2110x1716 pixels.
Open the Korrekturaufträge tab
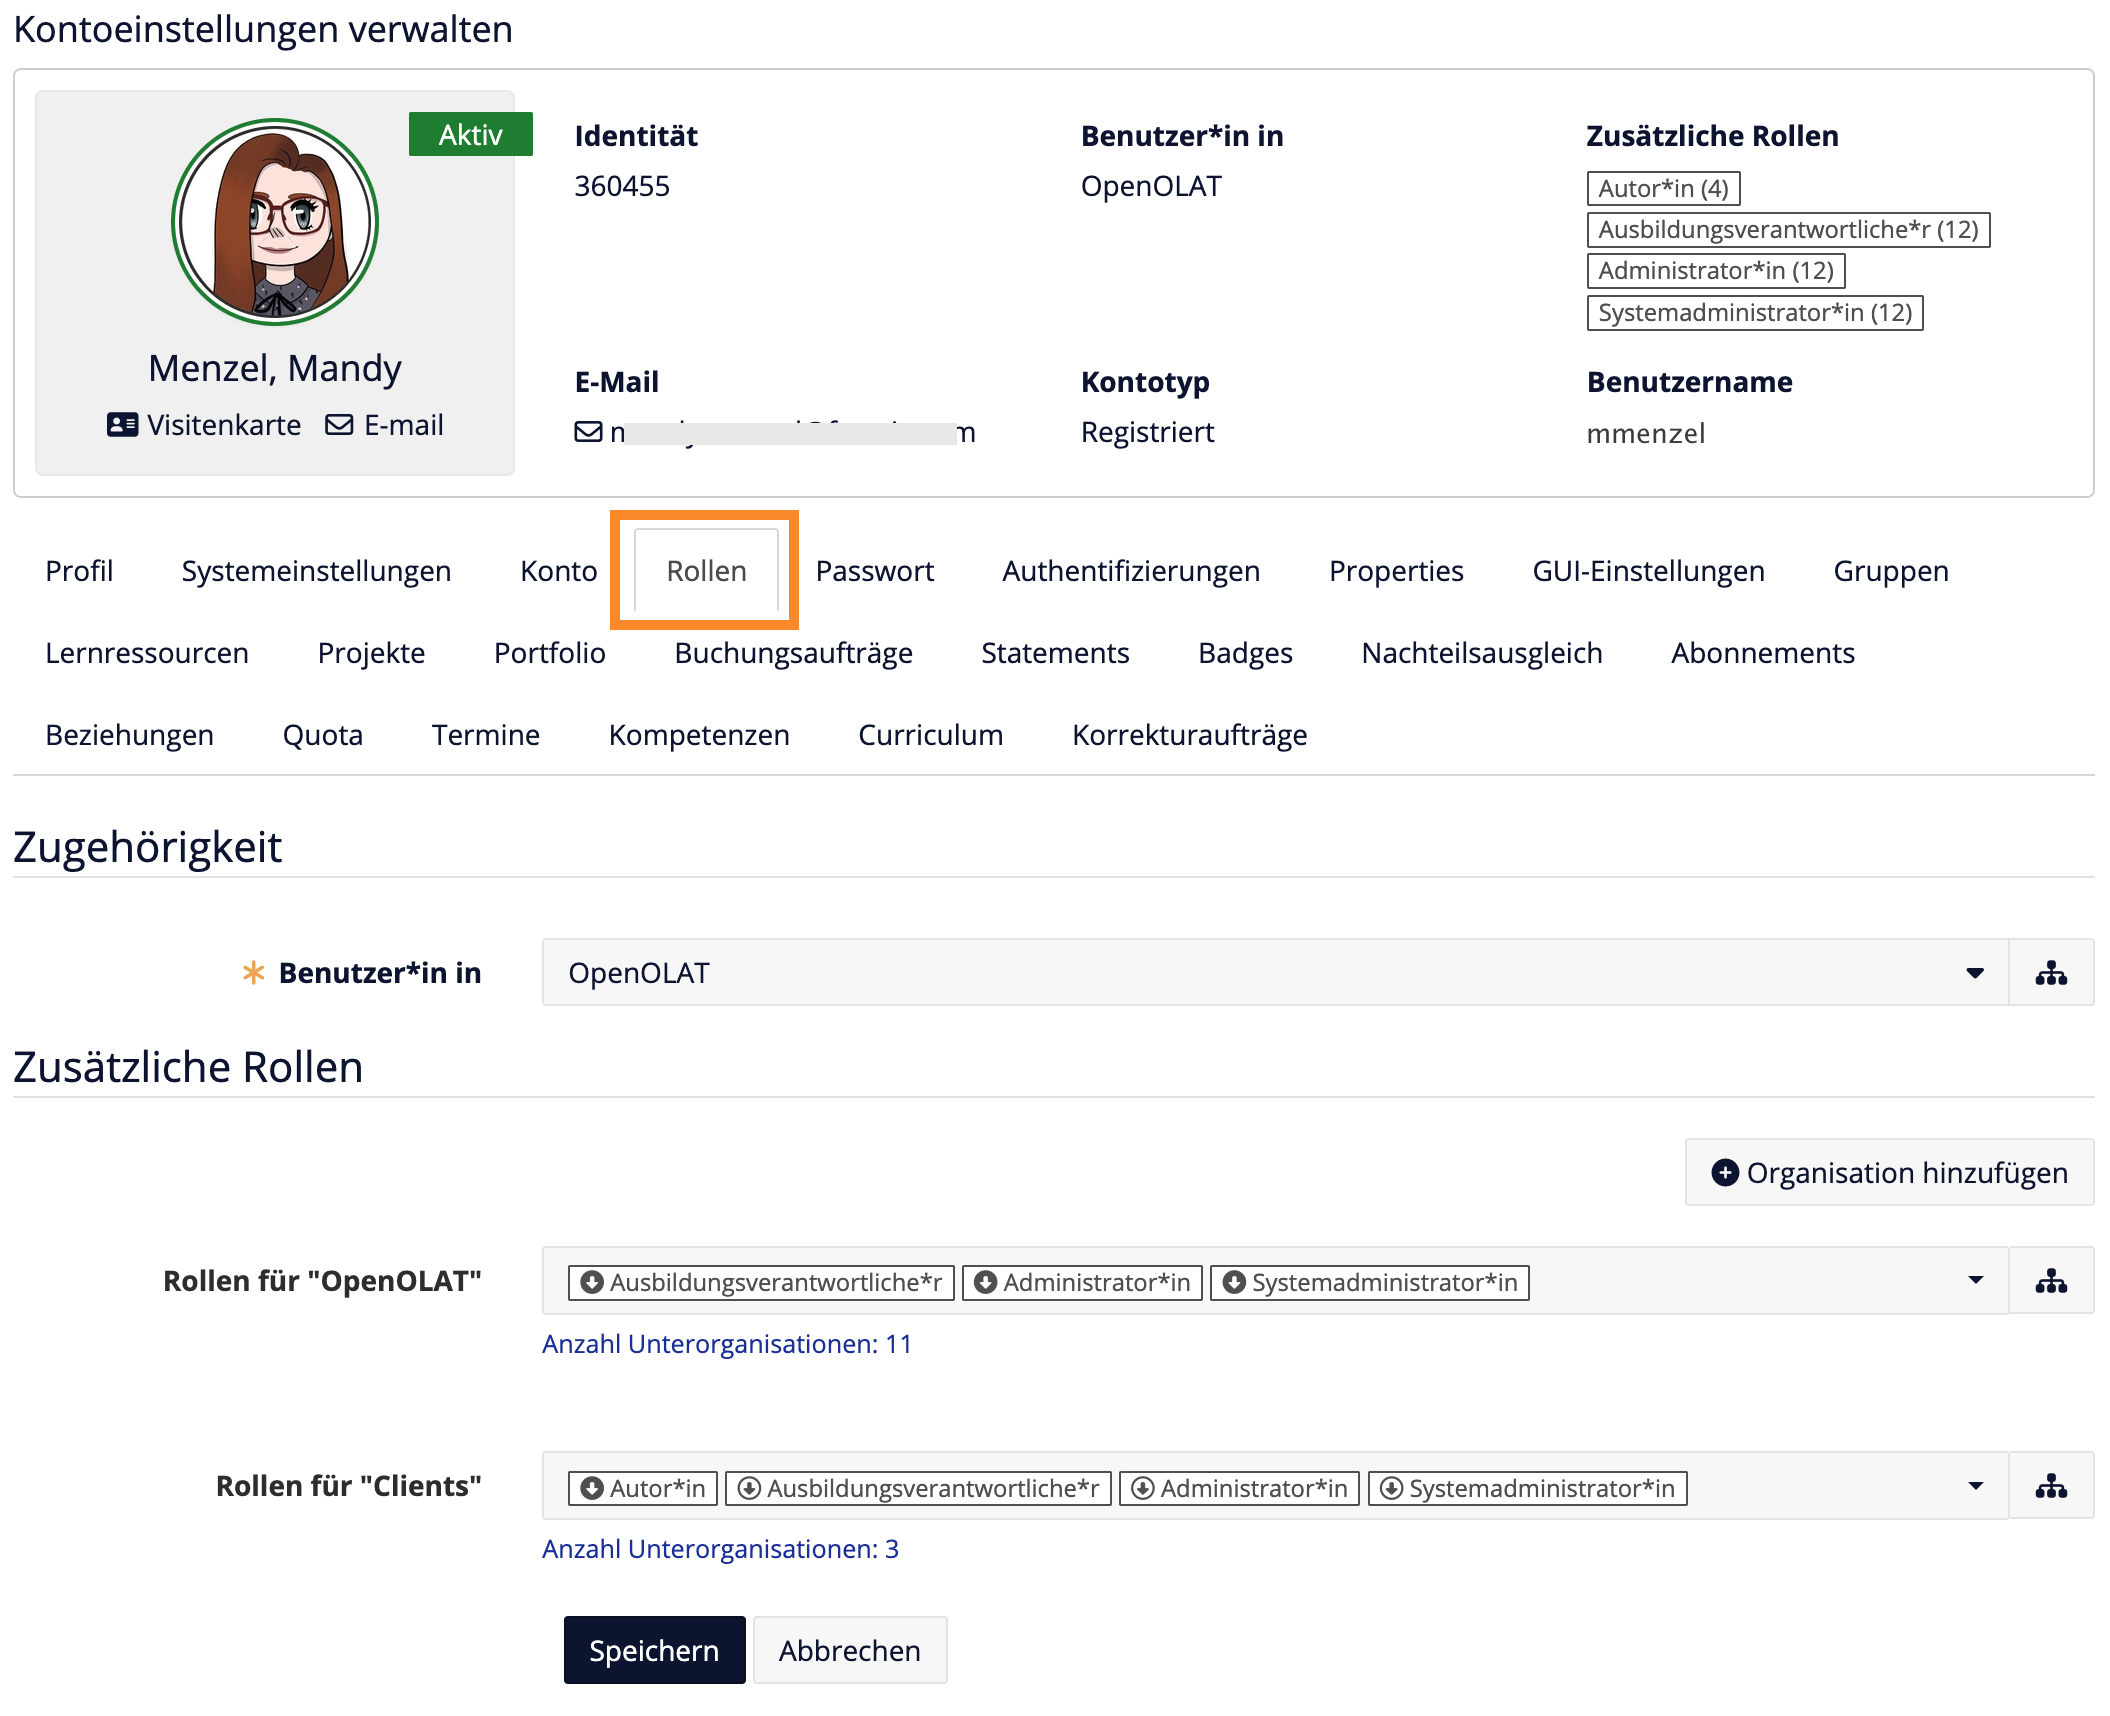point(1189,735)
